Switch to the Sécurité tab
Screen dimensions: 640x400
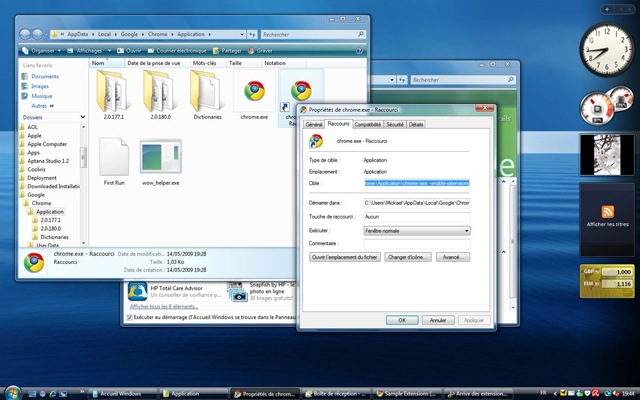point(395,124)
